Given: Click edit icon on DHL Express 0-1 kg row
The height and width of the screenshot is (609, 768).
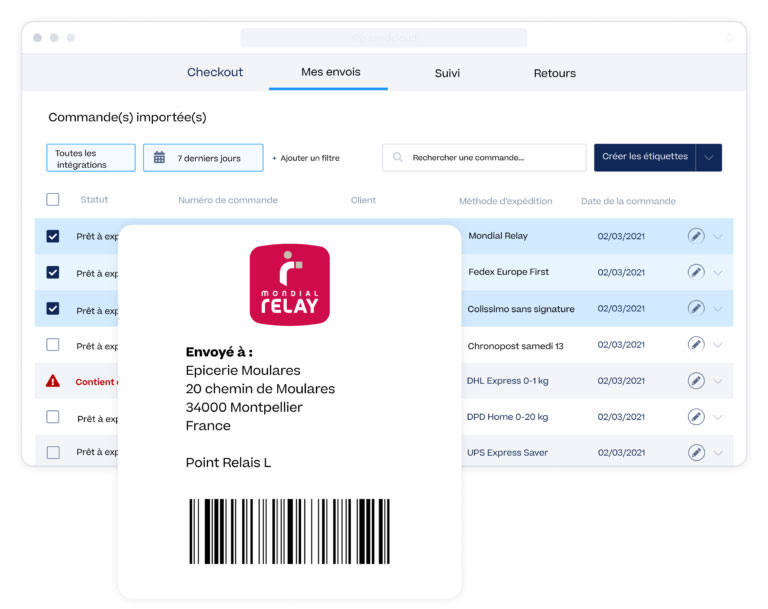Looking at the screenshot, I should point(696,381).
